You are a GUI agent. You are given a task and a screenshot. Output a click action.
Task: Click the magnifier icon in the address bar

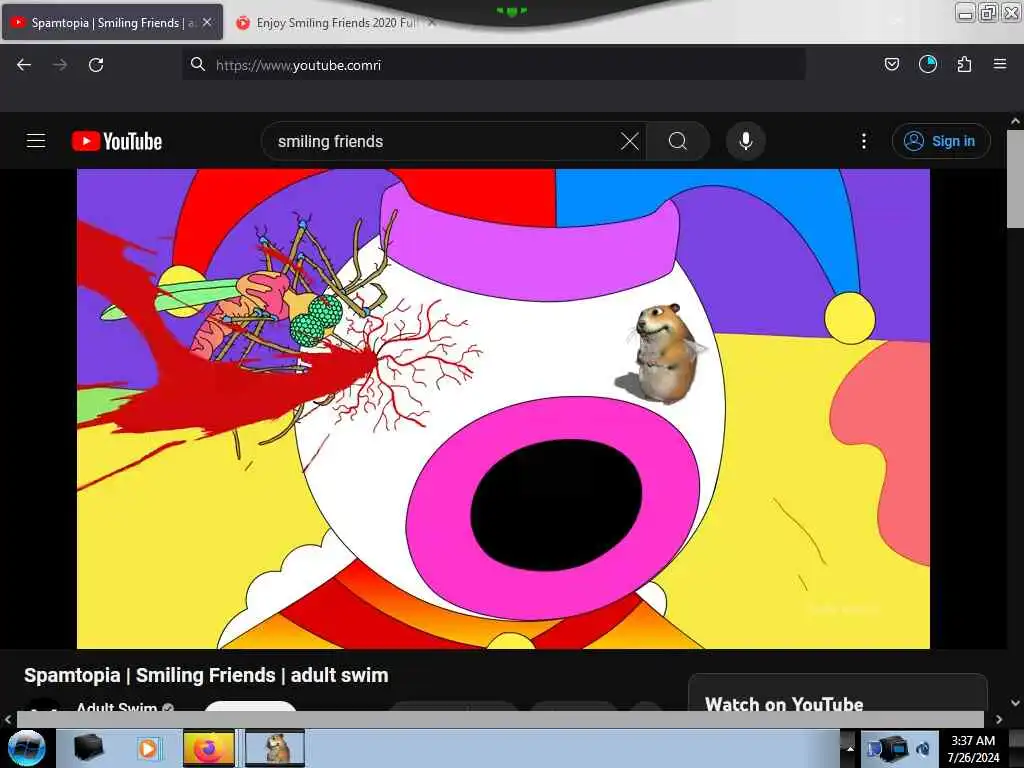(x=197, y=64)
